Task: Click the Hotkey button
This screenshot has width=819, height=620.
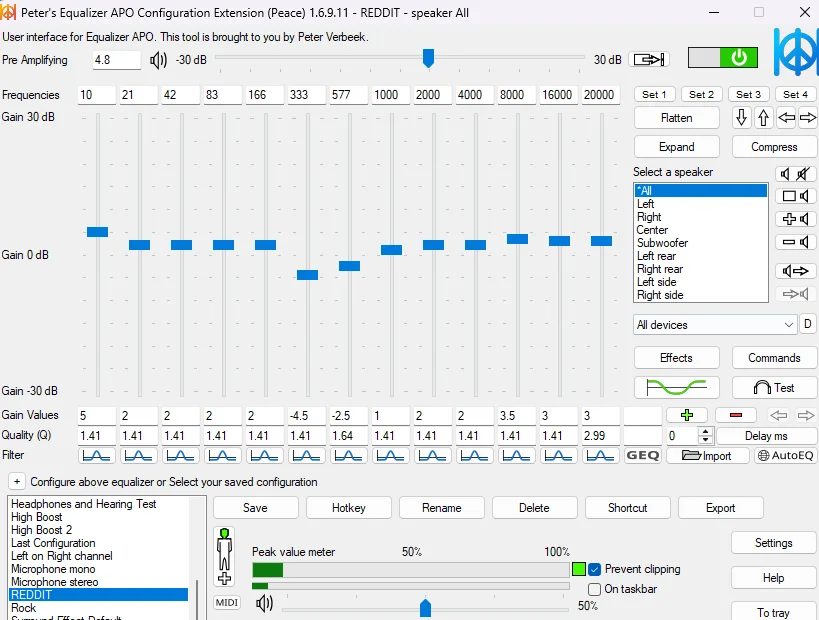Action: coord(348,508)
